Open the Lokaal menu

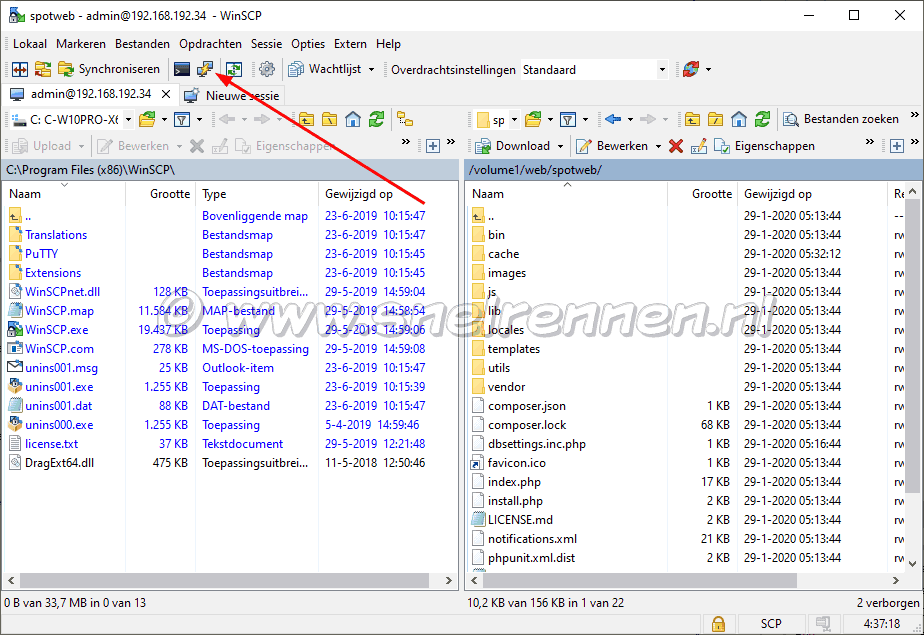(x=30, y=44)
